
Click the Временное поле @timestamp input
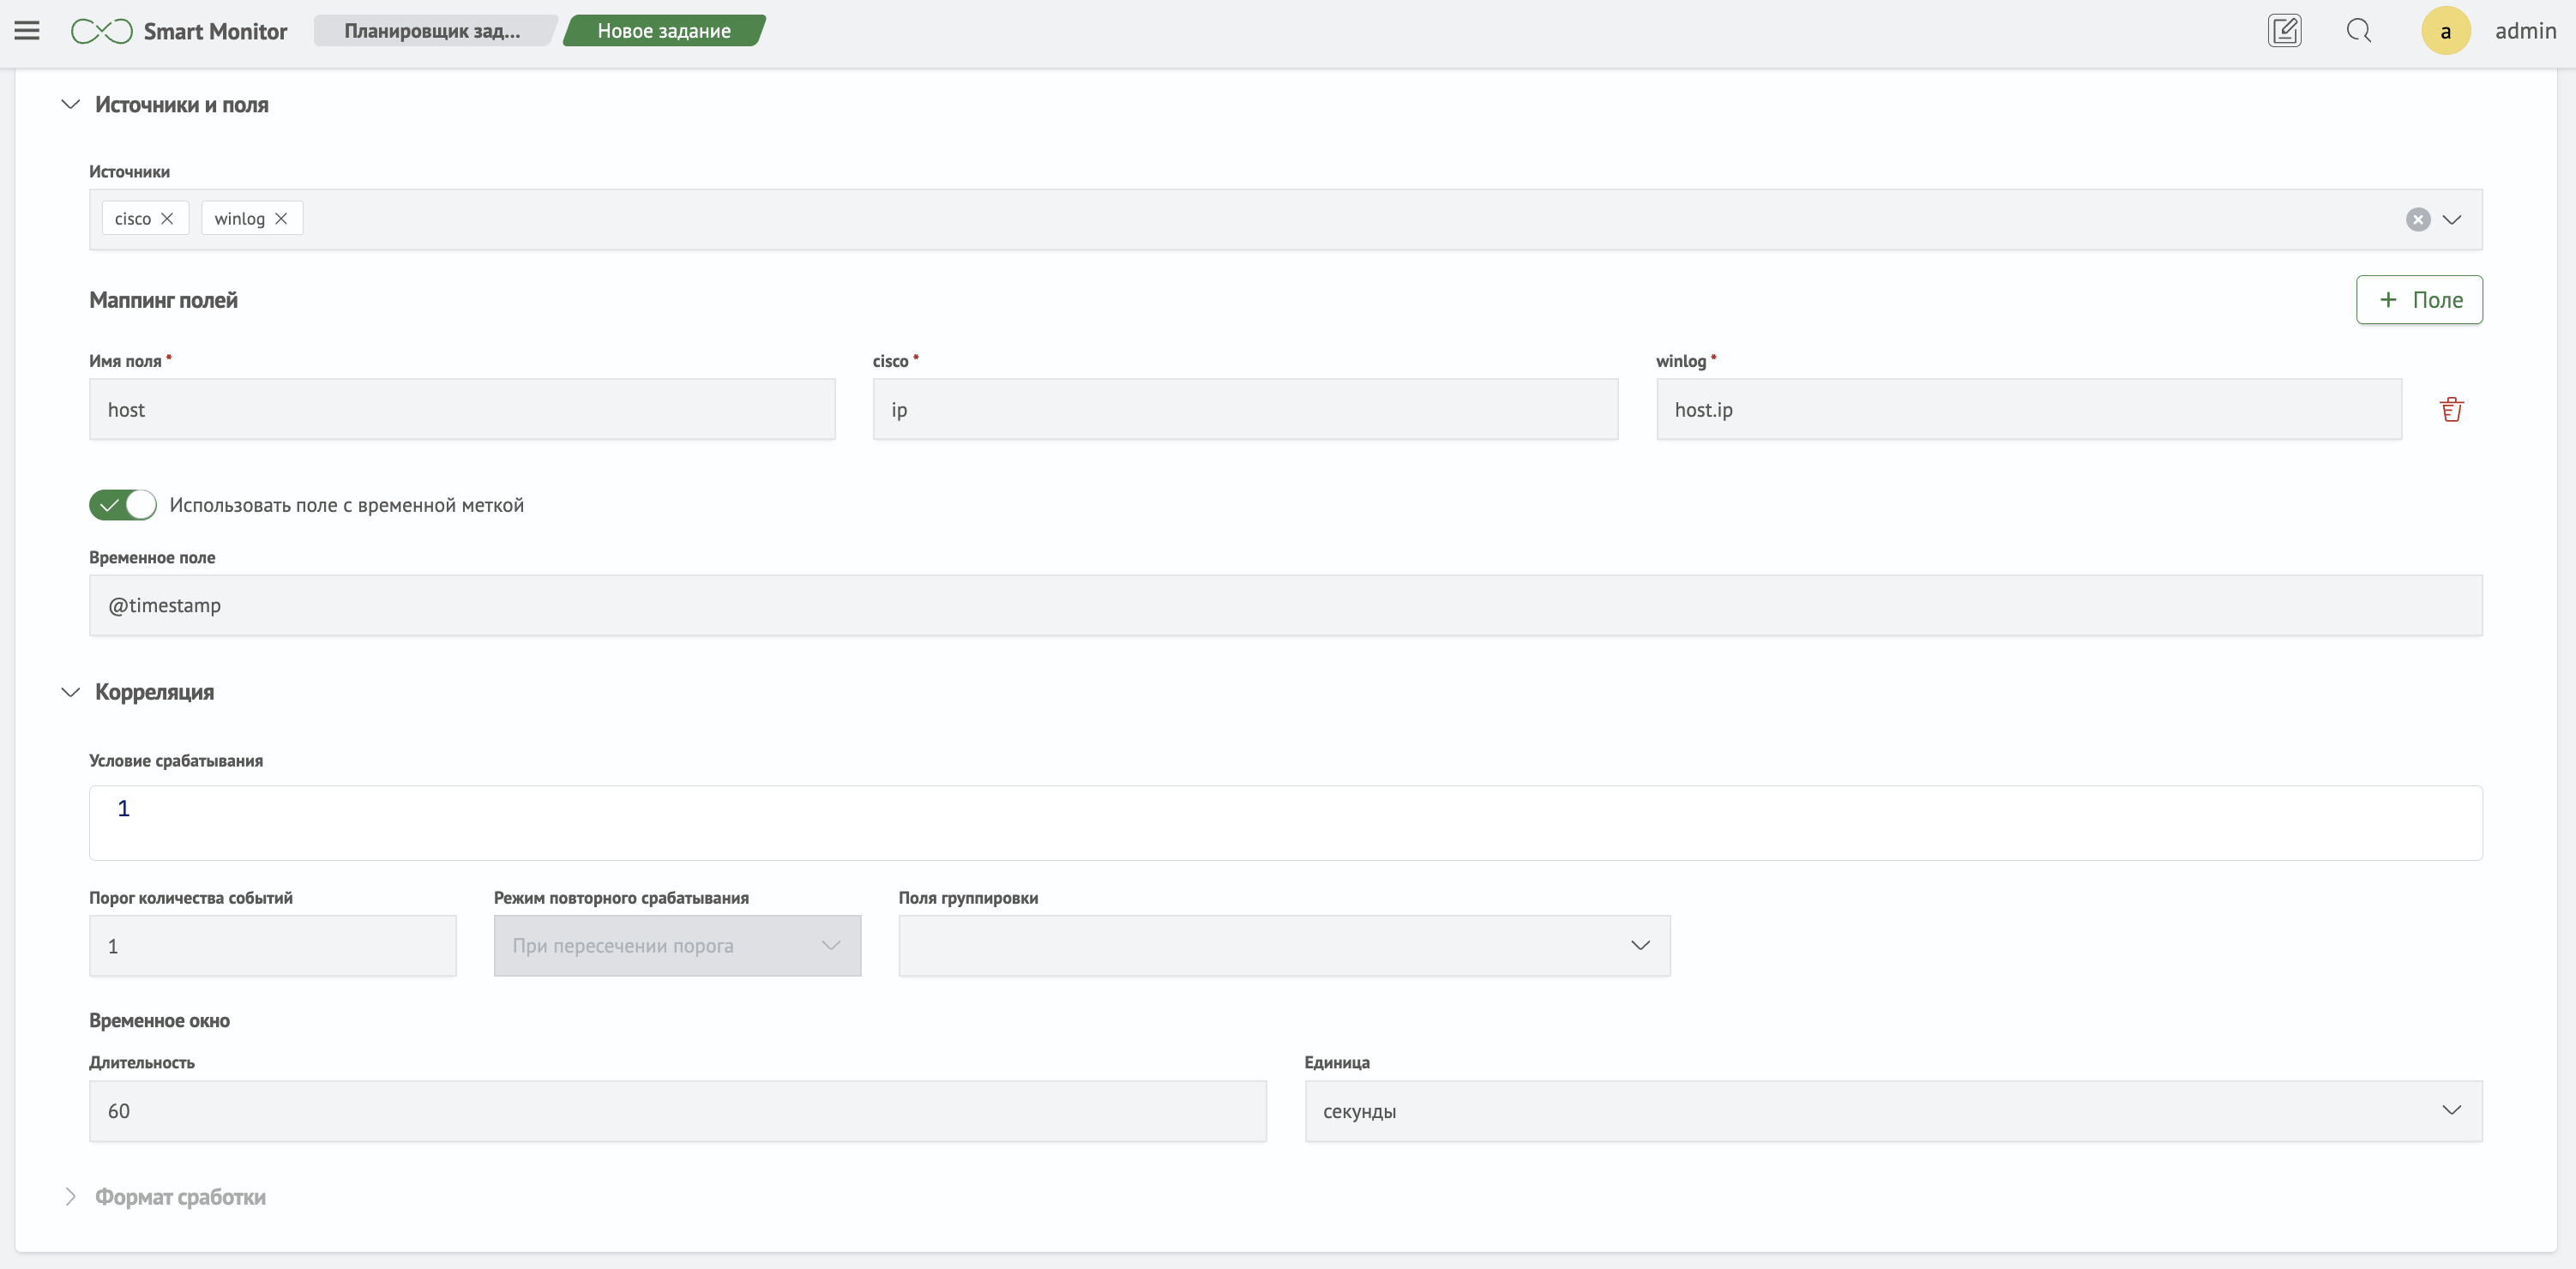[x=1285, y=605]
